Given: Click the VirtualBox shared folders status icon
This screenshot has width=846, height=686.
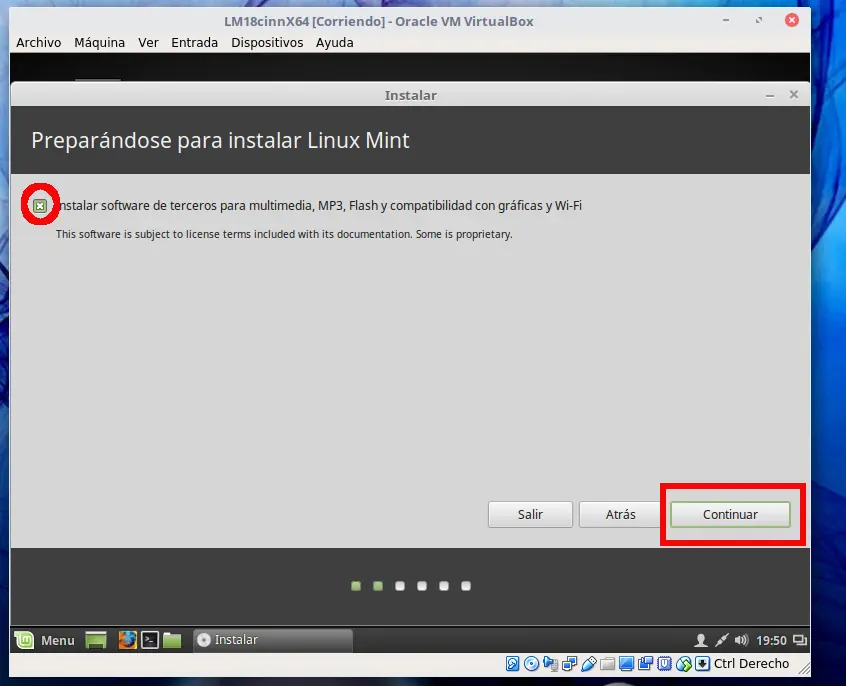Looking at the screenshot, I should pyautogui.click(x=608, y=664).
